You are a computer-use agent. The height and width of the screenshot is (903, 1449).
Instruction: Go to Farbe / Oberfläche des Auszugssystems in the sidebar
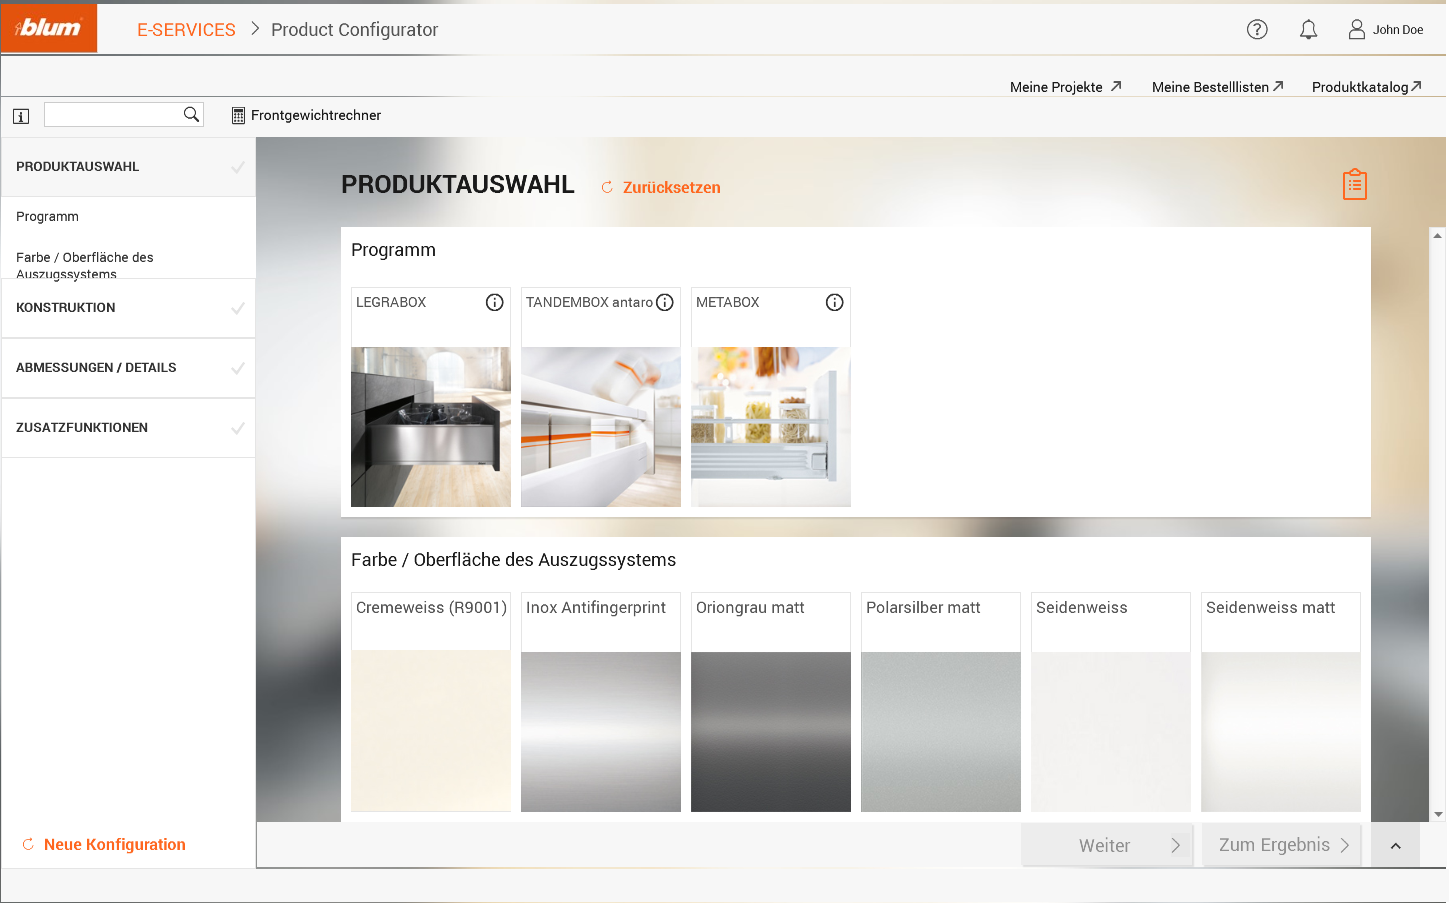tap(85, 264)
